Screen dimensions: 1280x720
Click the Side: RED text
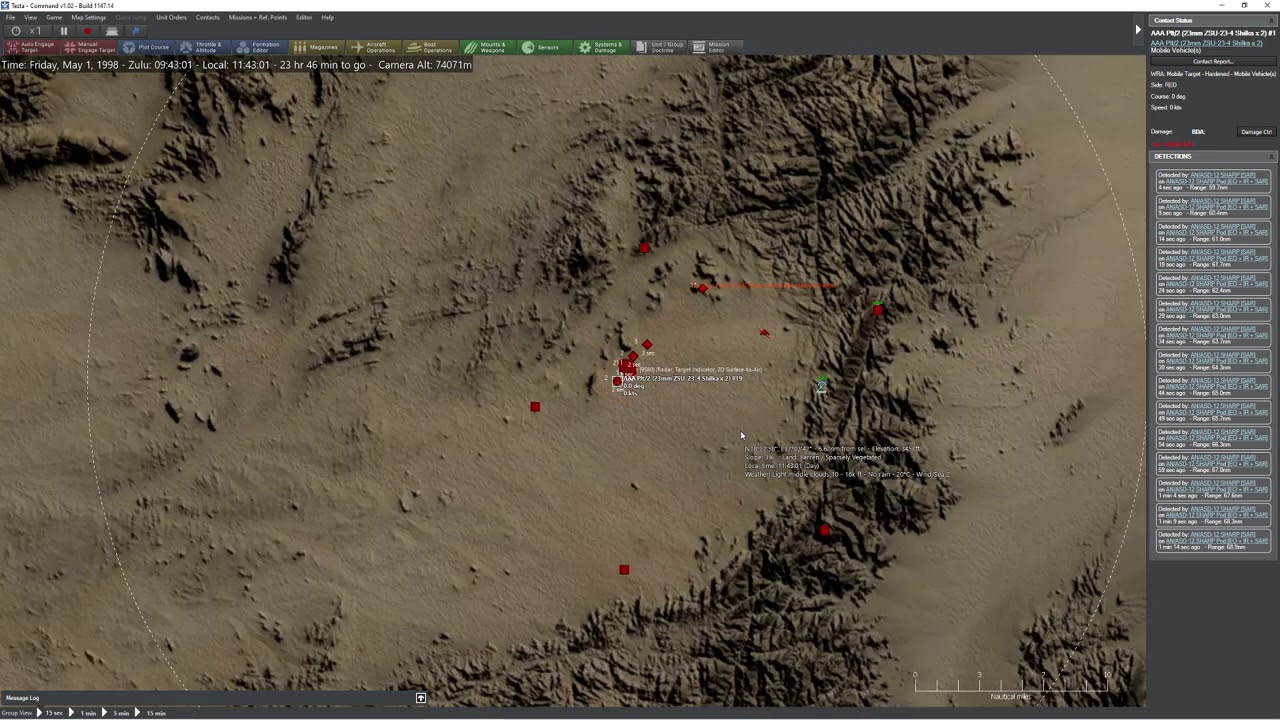tap(1164, 85)
